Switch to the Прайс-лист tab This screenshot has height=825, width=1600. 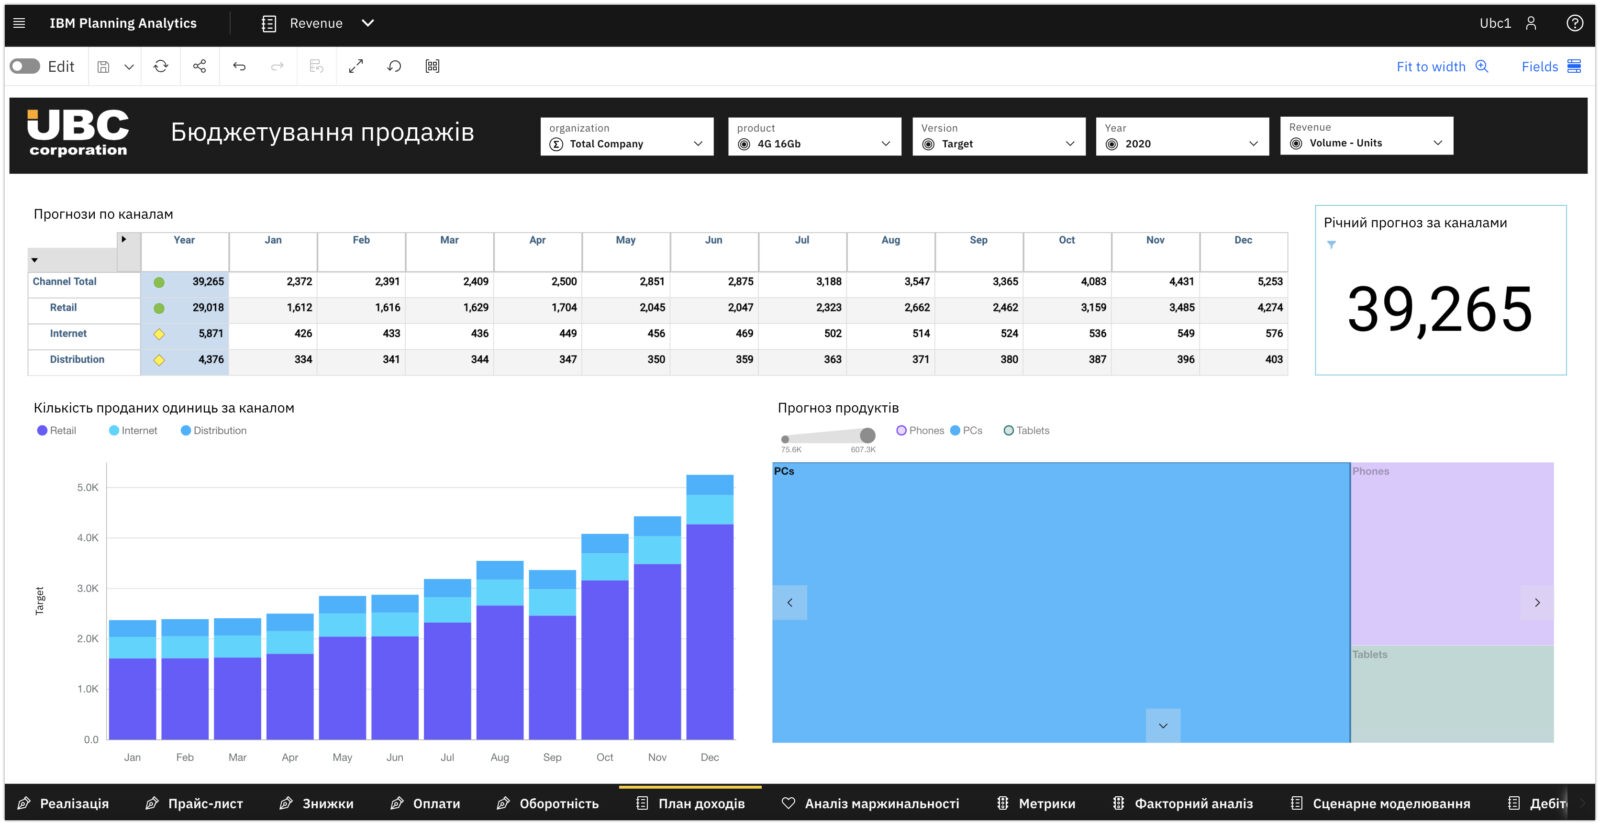click(194, 803)
